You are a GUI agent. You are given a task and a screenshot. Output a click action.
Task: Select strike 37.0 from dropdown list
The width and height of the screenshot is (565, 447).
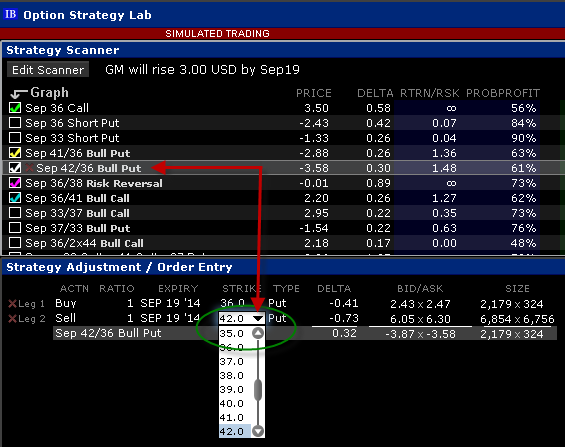232,361
